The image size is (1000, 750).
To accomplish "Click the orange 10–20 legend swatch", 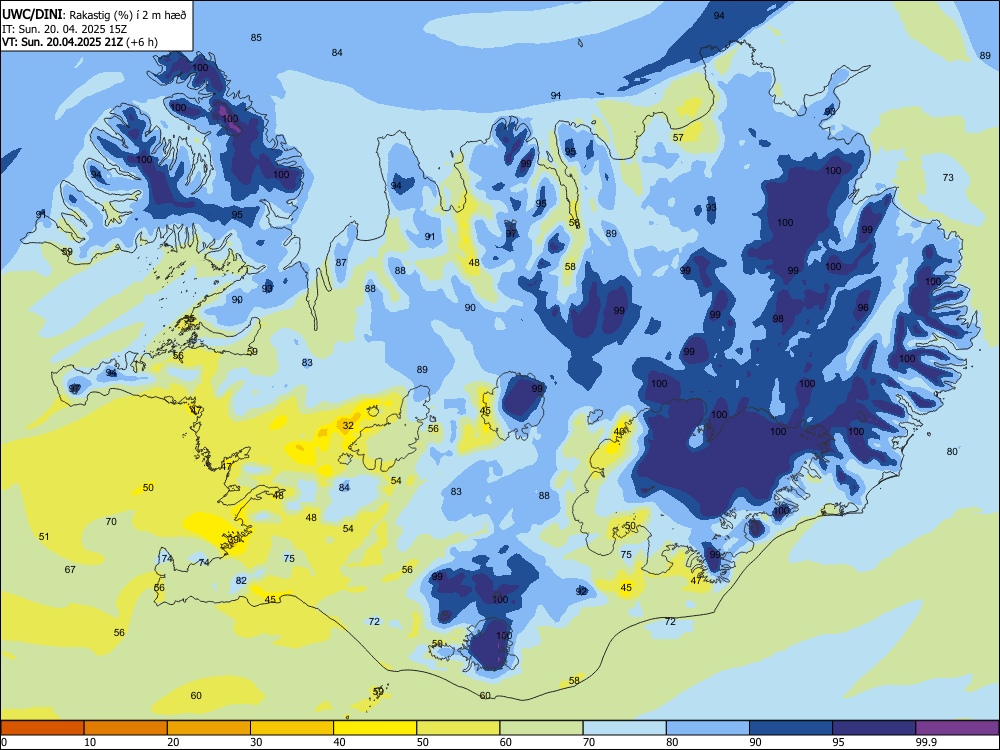I will (126, 728).
